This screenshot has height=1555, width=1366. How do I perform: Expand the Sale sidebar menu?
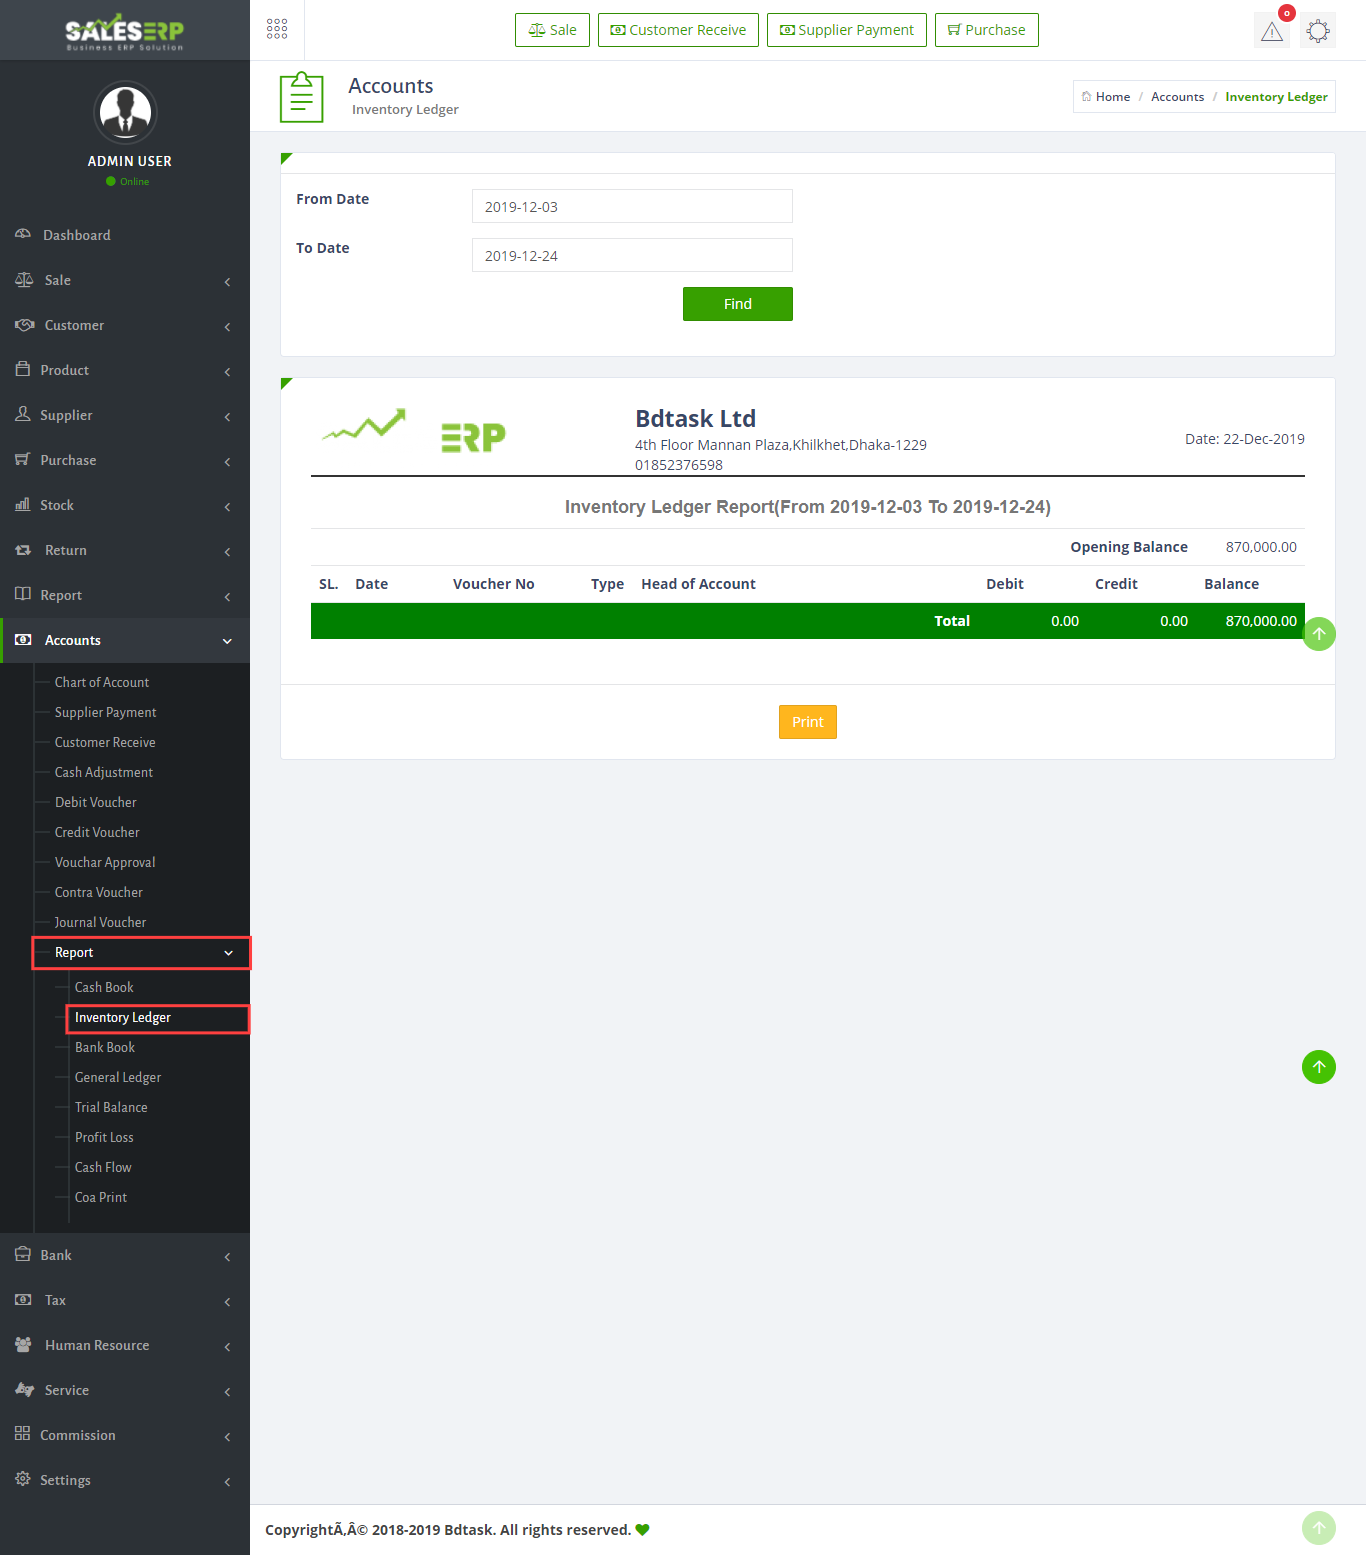coord(125,280)
